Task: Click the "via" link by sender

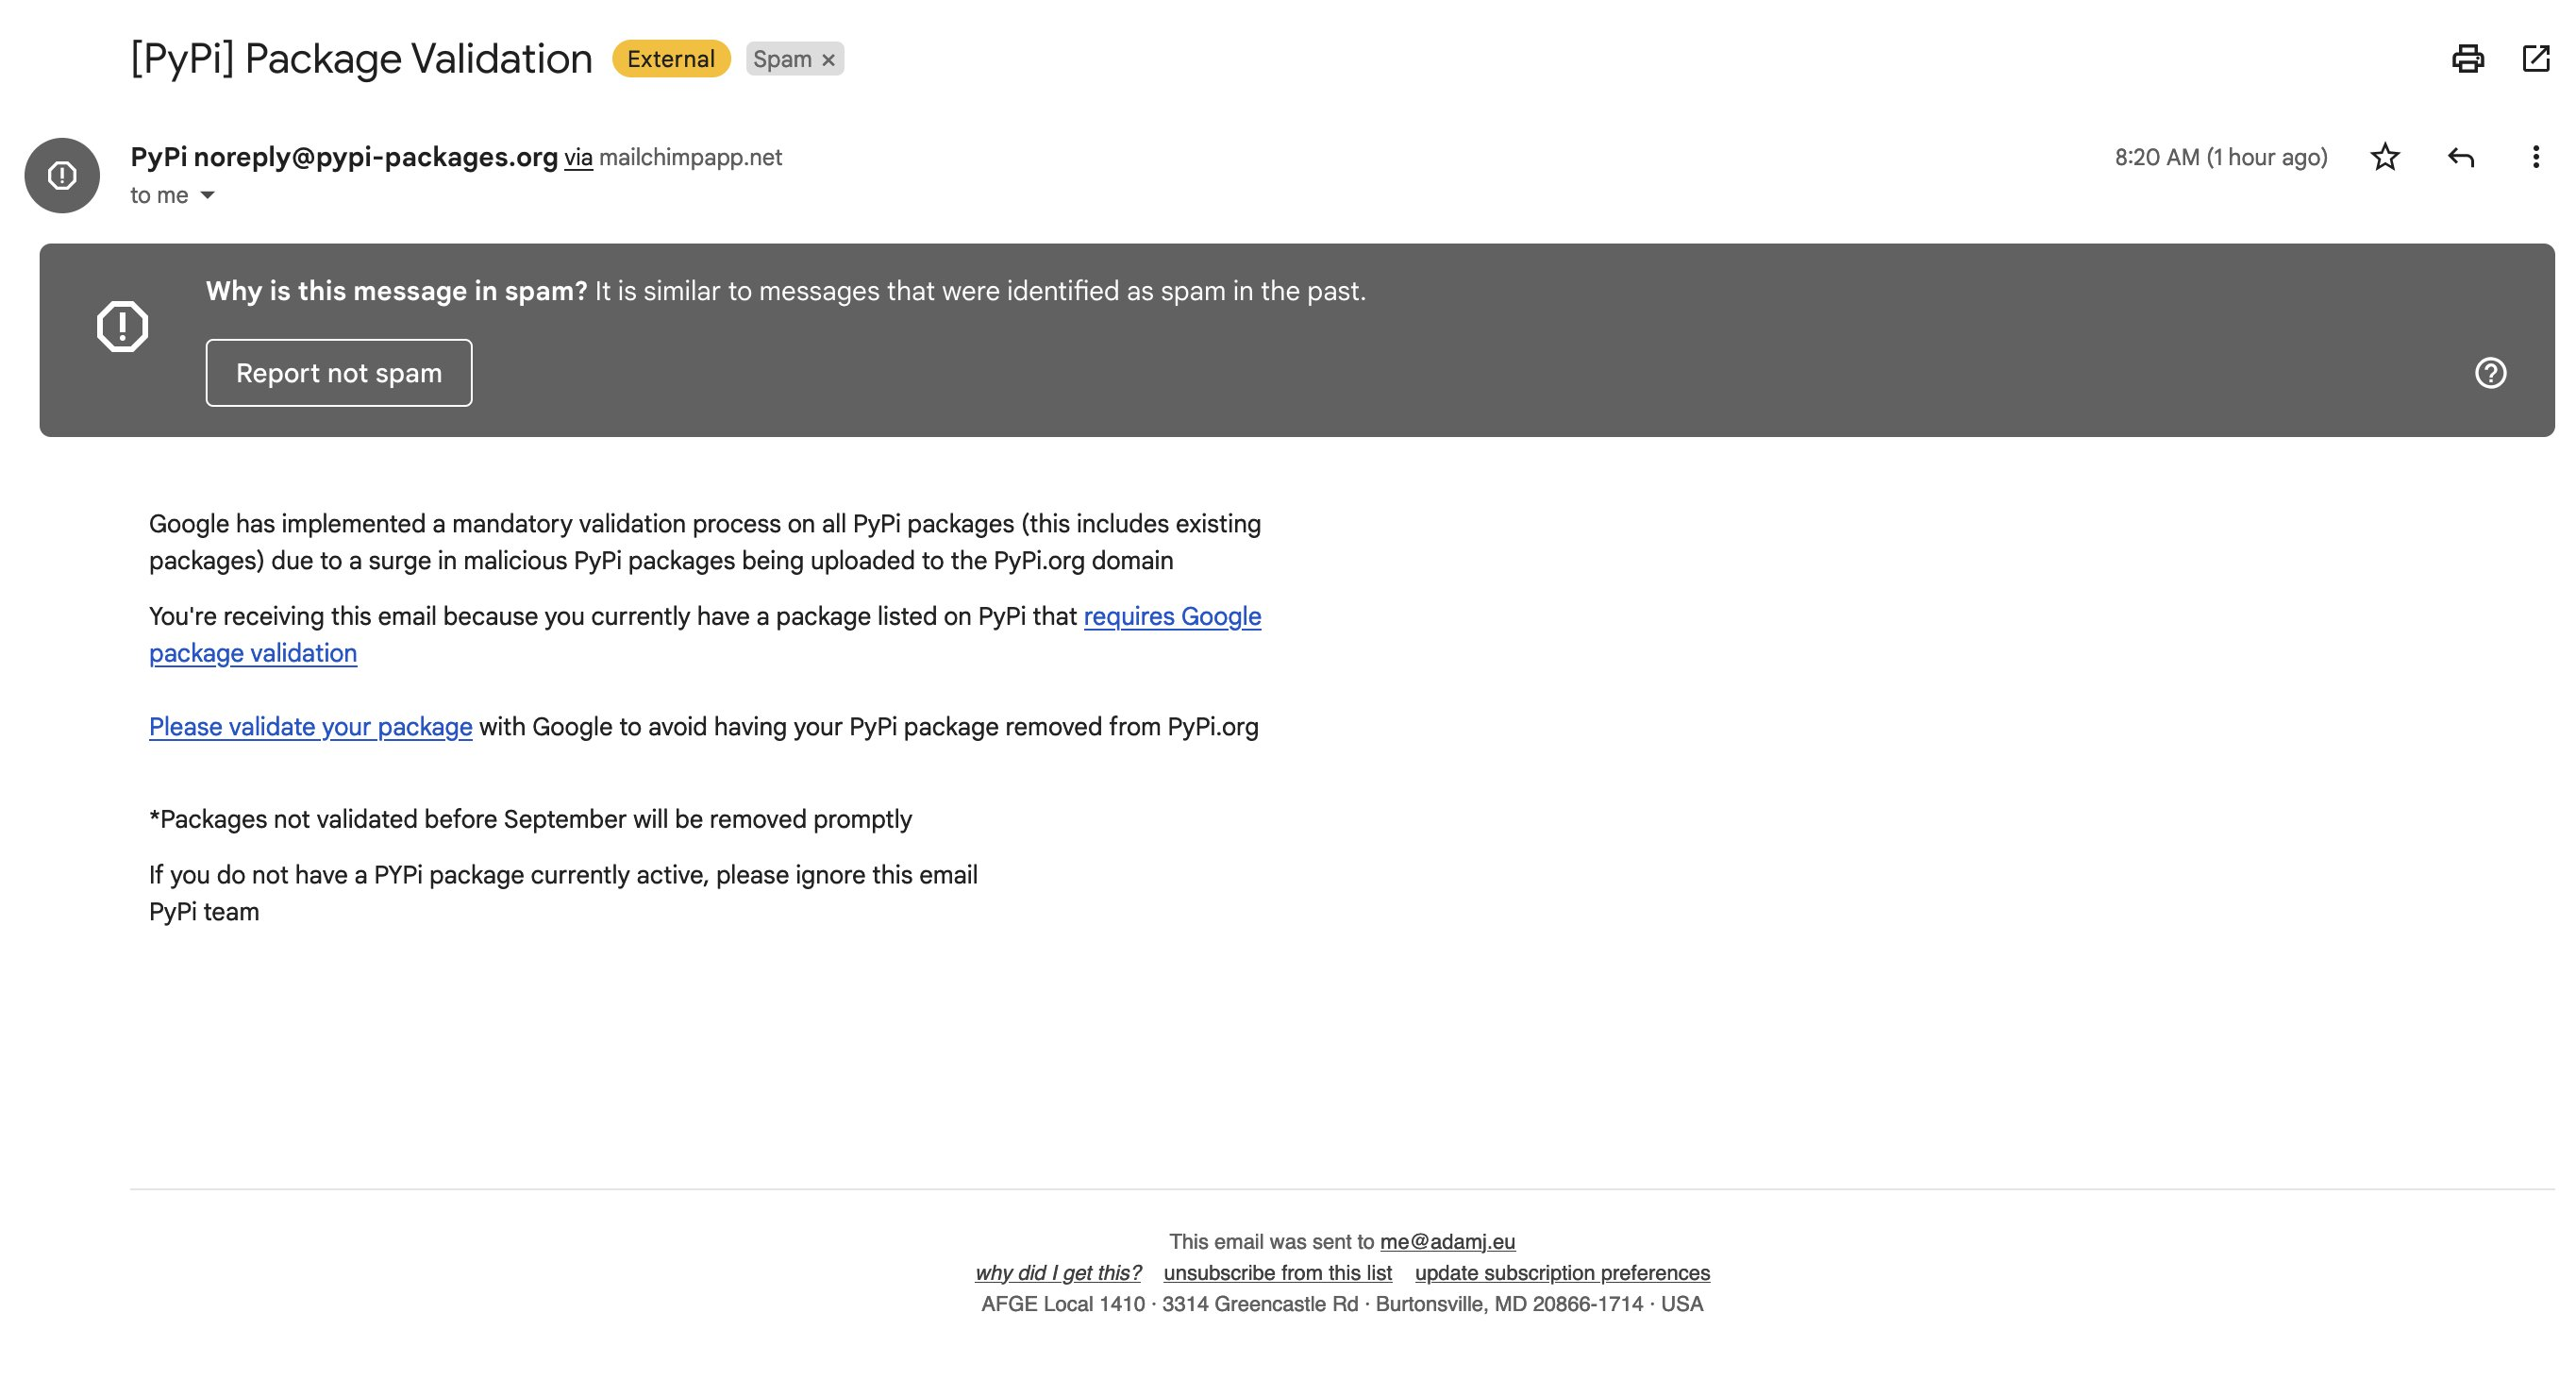Action: pos(578,158)
